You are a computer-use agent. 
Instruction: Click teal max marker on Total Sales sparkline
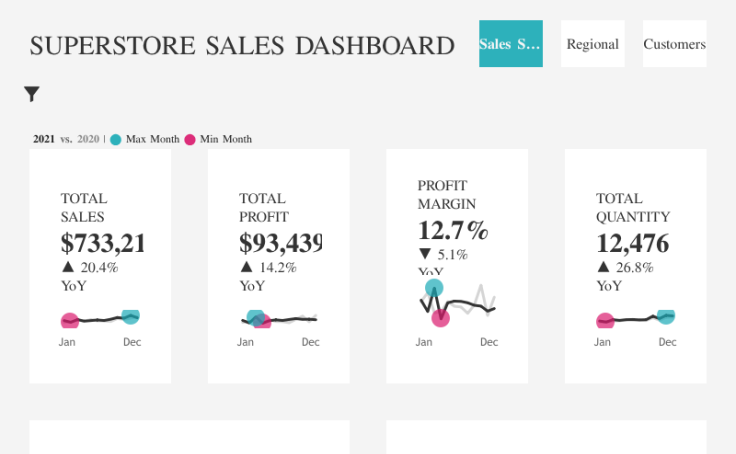coord(130,316)
